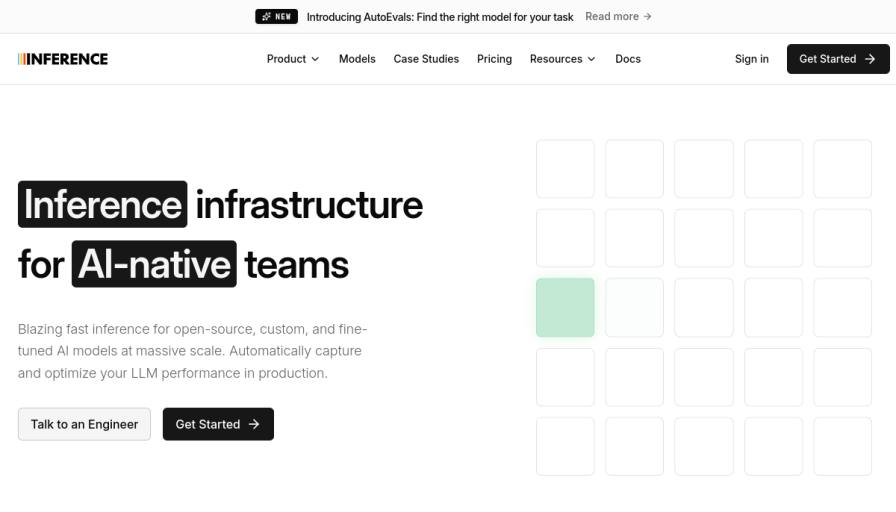Expand the Resources dropdown menu
The width and height of the screenshot is (896, 512).
click(563, 59)
